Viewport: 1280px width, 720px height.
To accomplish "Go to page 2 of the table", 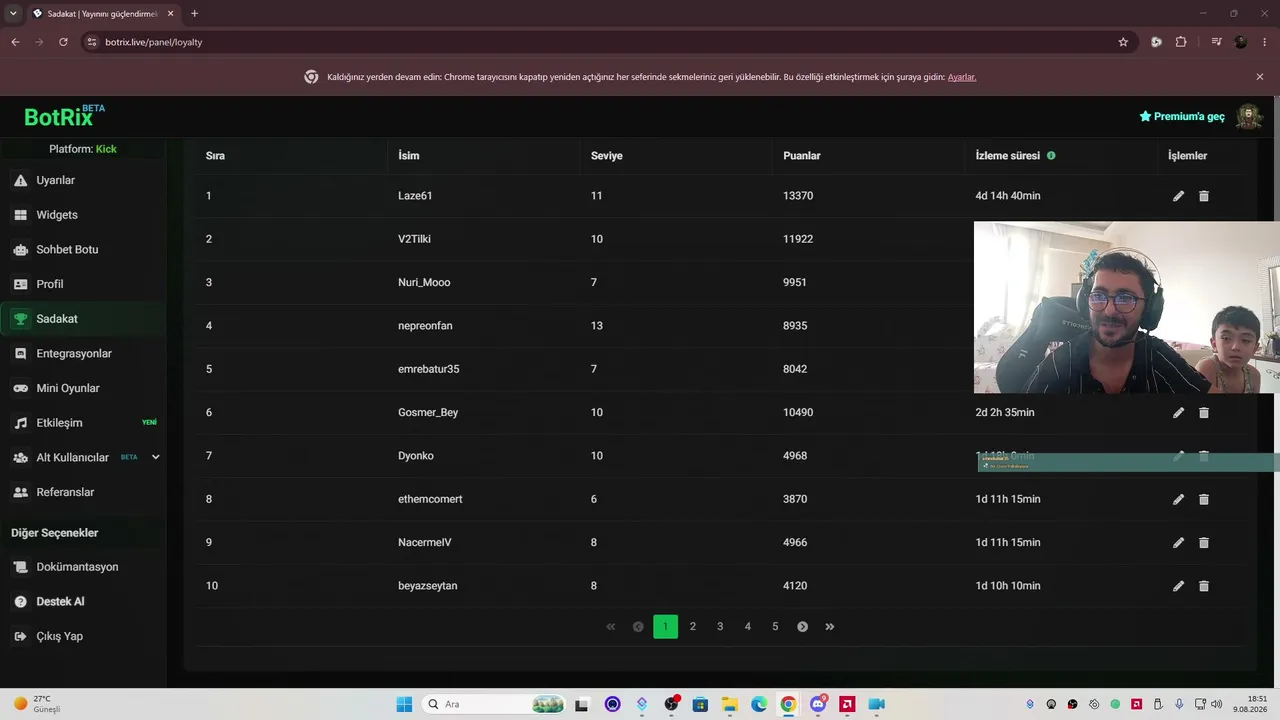I will [x=693, y=627].
